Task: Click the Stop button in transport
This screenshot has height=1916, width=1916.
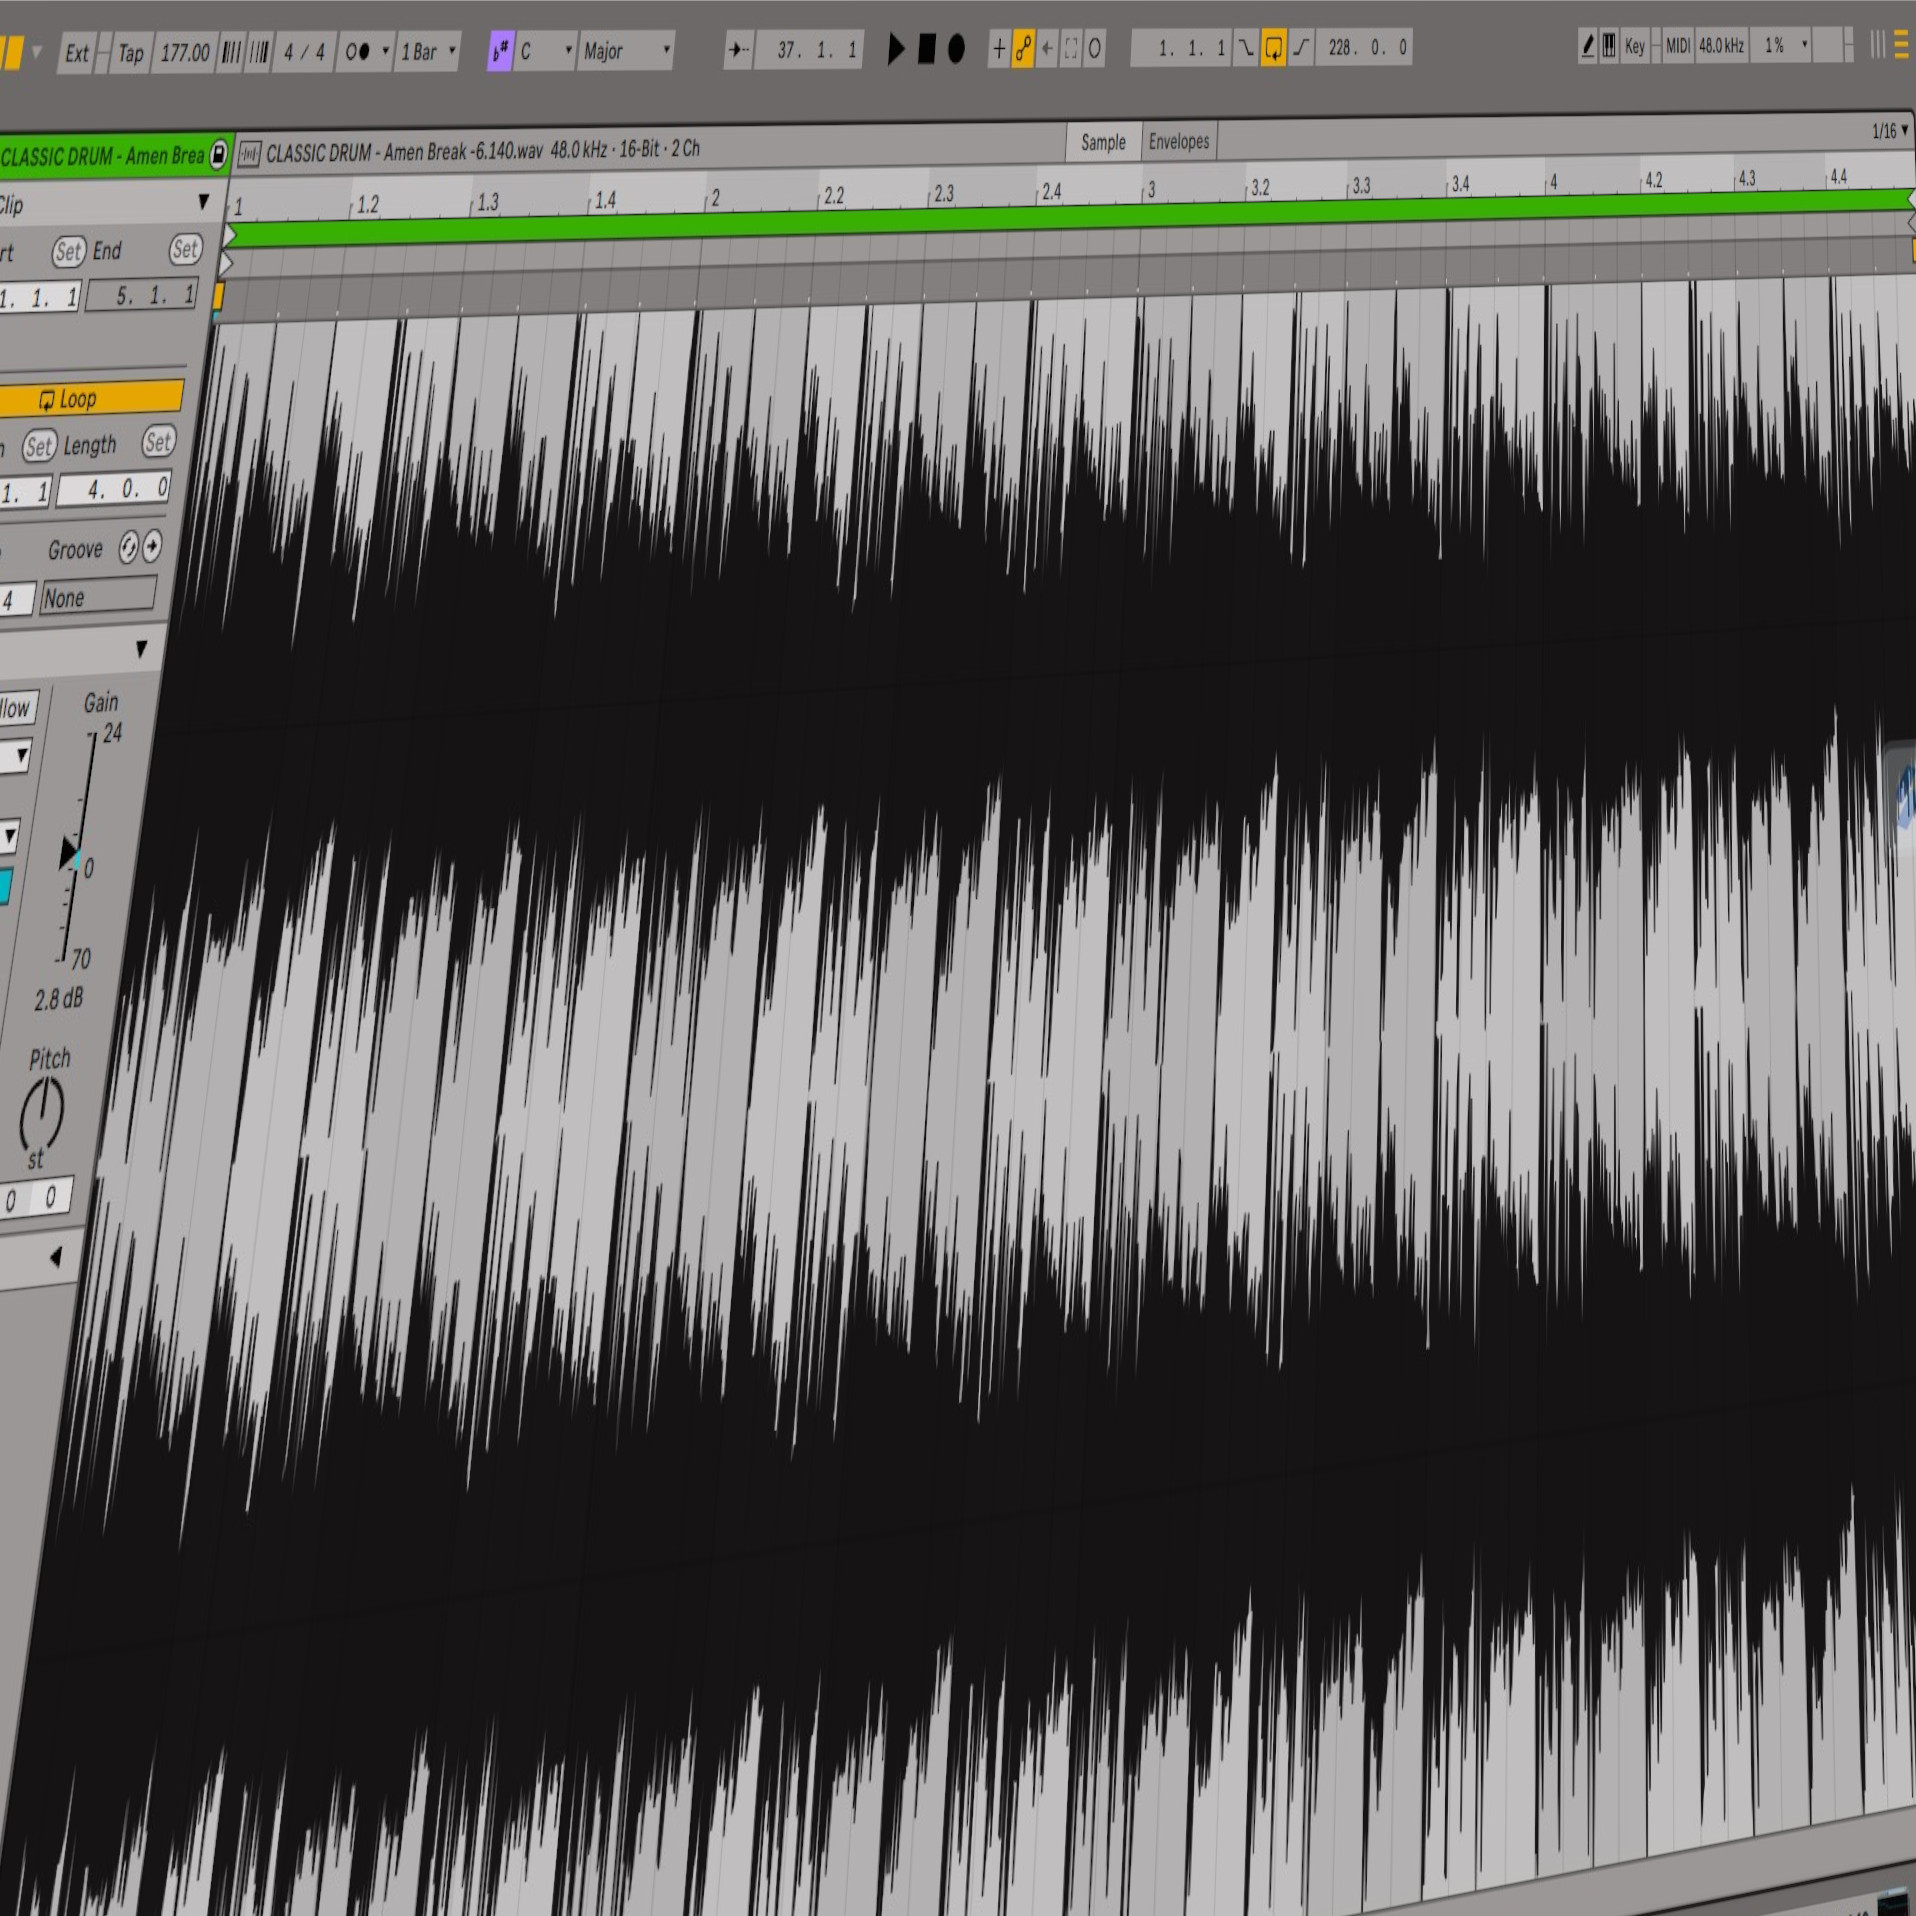Action: tap(926, 48)
